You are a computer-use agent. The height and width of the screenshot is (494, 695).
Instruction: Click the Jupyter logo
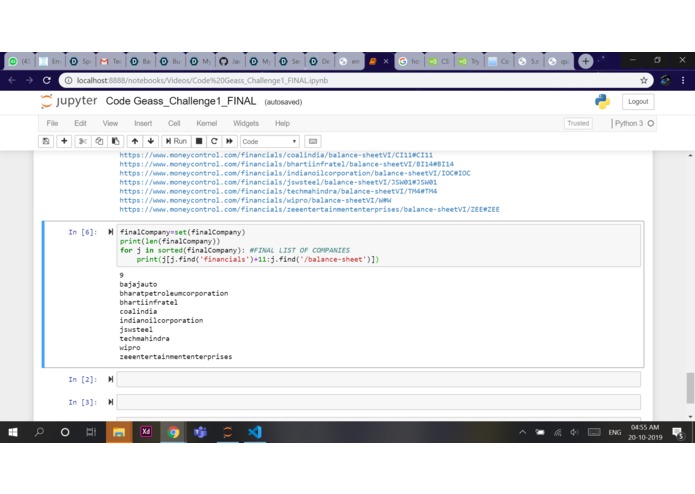69,101
